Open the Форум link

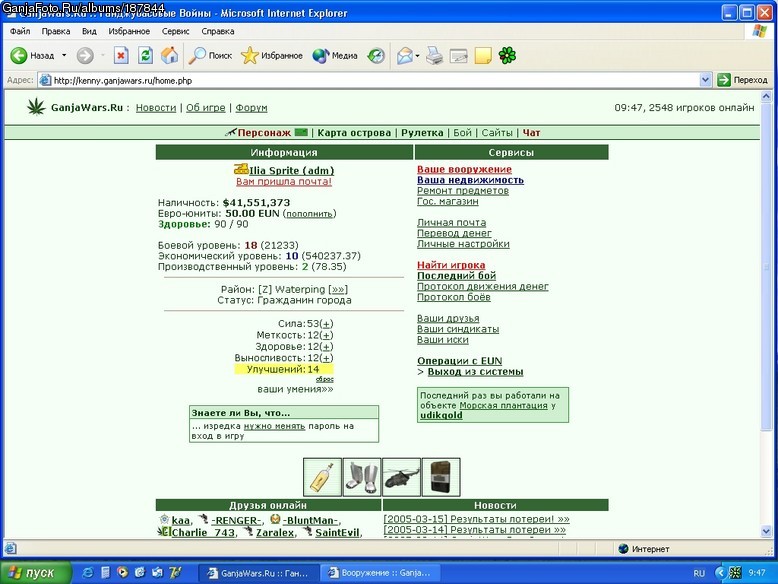[251, 108]
